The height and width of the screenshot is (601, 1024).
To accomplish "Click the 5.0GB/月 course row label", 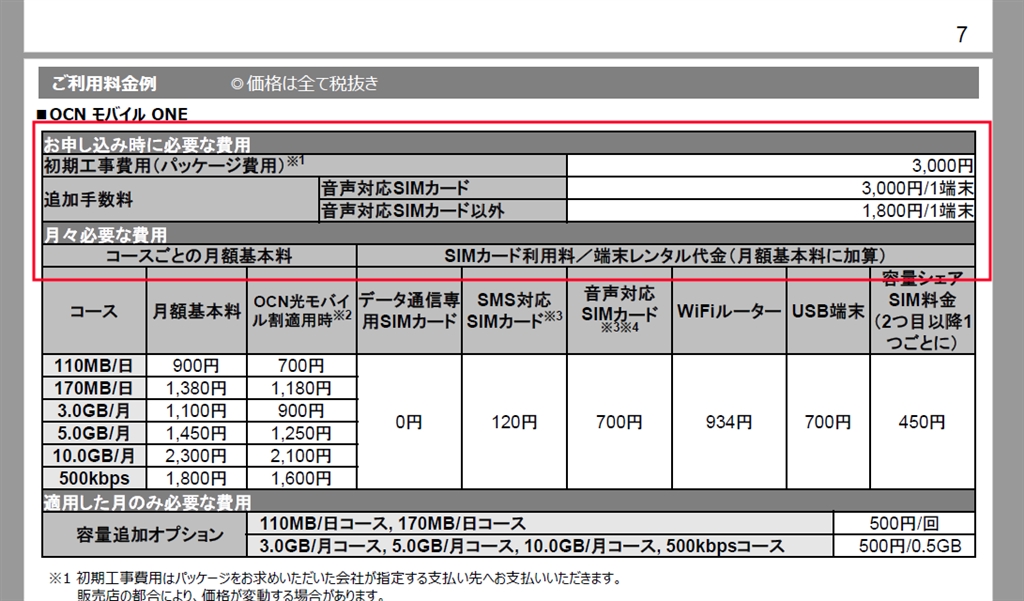I will (94, 433).
